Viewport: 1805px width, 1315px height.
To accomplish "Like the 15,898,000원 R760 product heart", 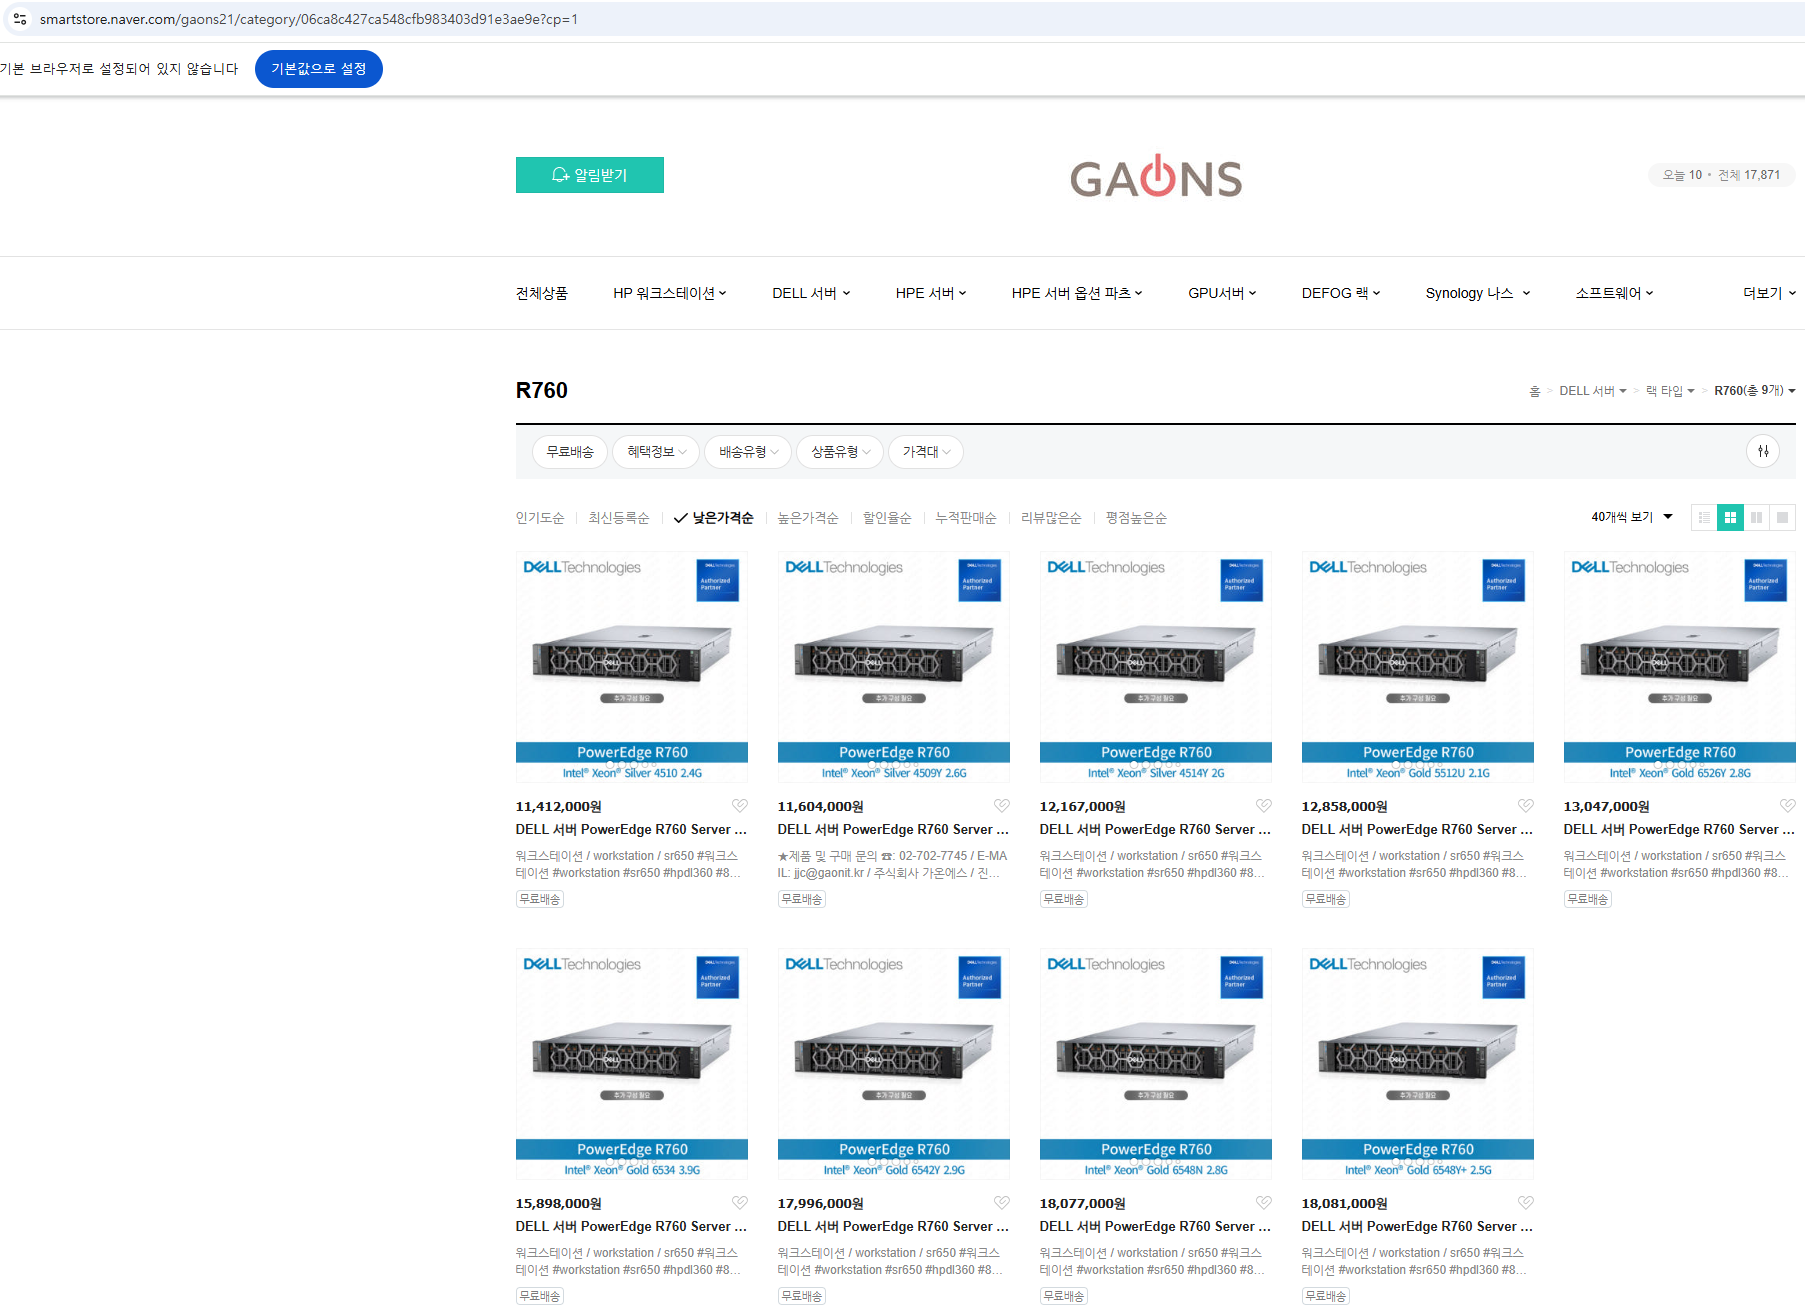I will (740, 1203).
